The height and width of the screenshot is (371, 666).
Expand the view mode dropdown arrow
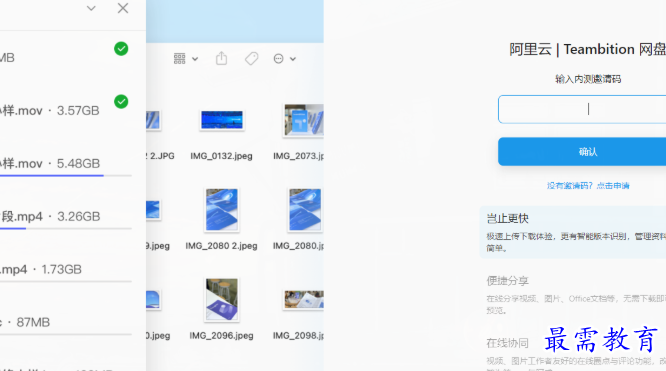(x=195, y=59)
